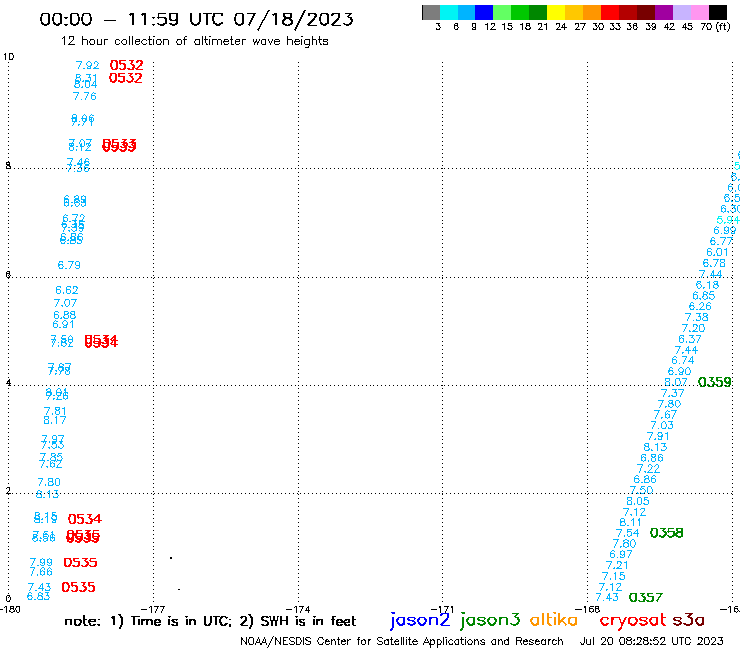Click the wave height value '7.99'
The height and width of the screenshot is (650, 740).
pyautogui.click(x=41, y=562)
